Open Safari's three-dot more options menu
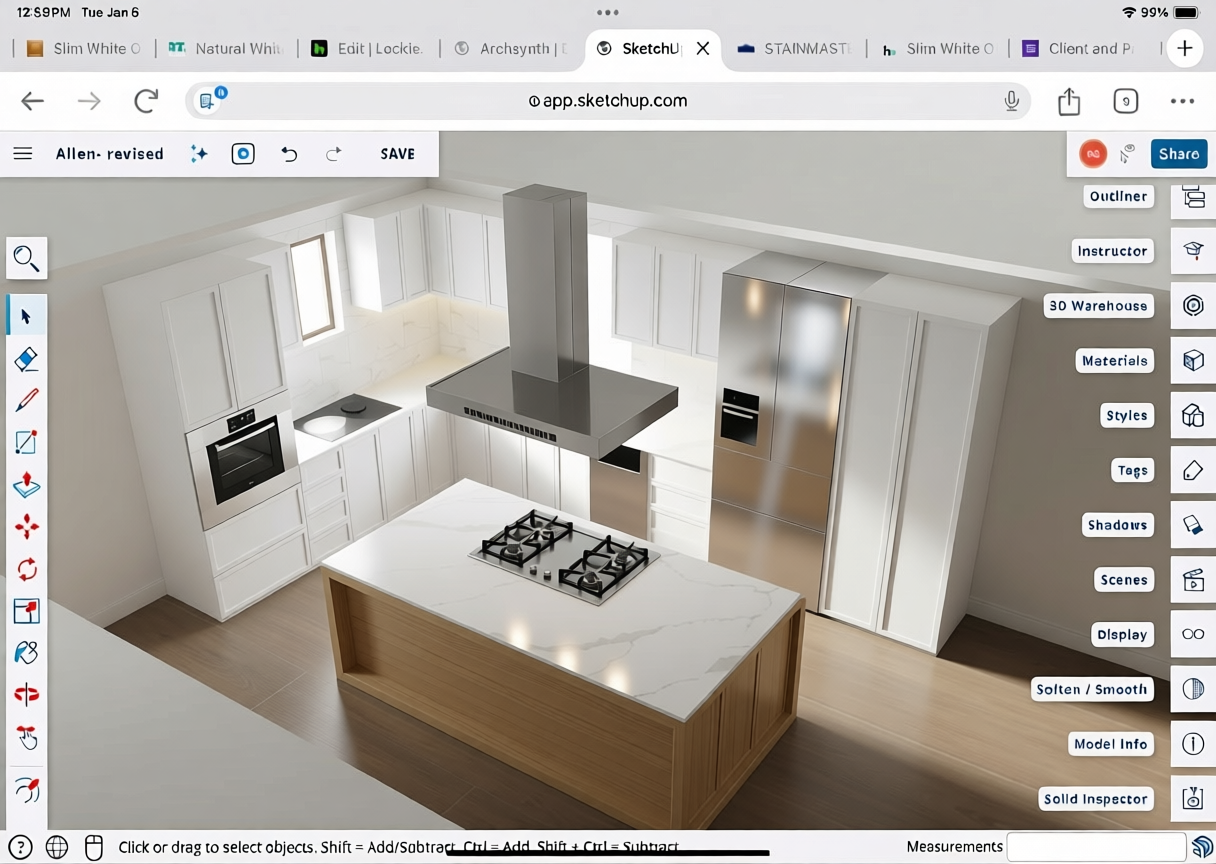The width and height of the screenshot is (1216, 864). point(1182,101)
